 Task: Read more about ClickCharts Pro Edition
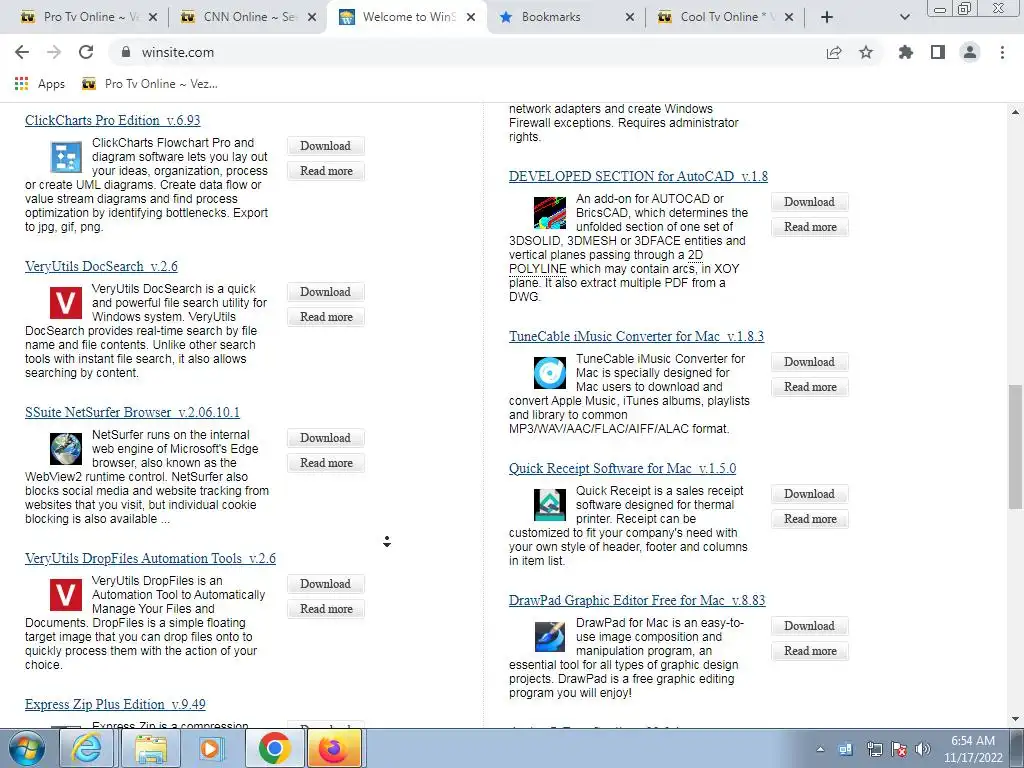pyautogui.click(x=326, y=170)
